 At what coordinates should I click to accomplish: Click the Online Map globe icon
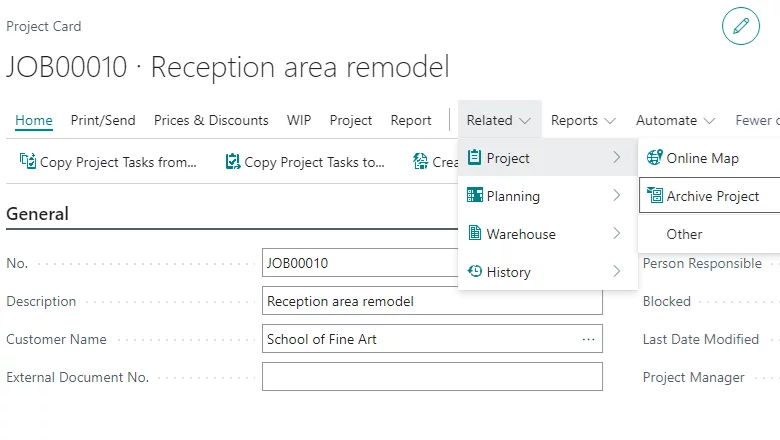coord(655,158)
